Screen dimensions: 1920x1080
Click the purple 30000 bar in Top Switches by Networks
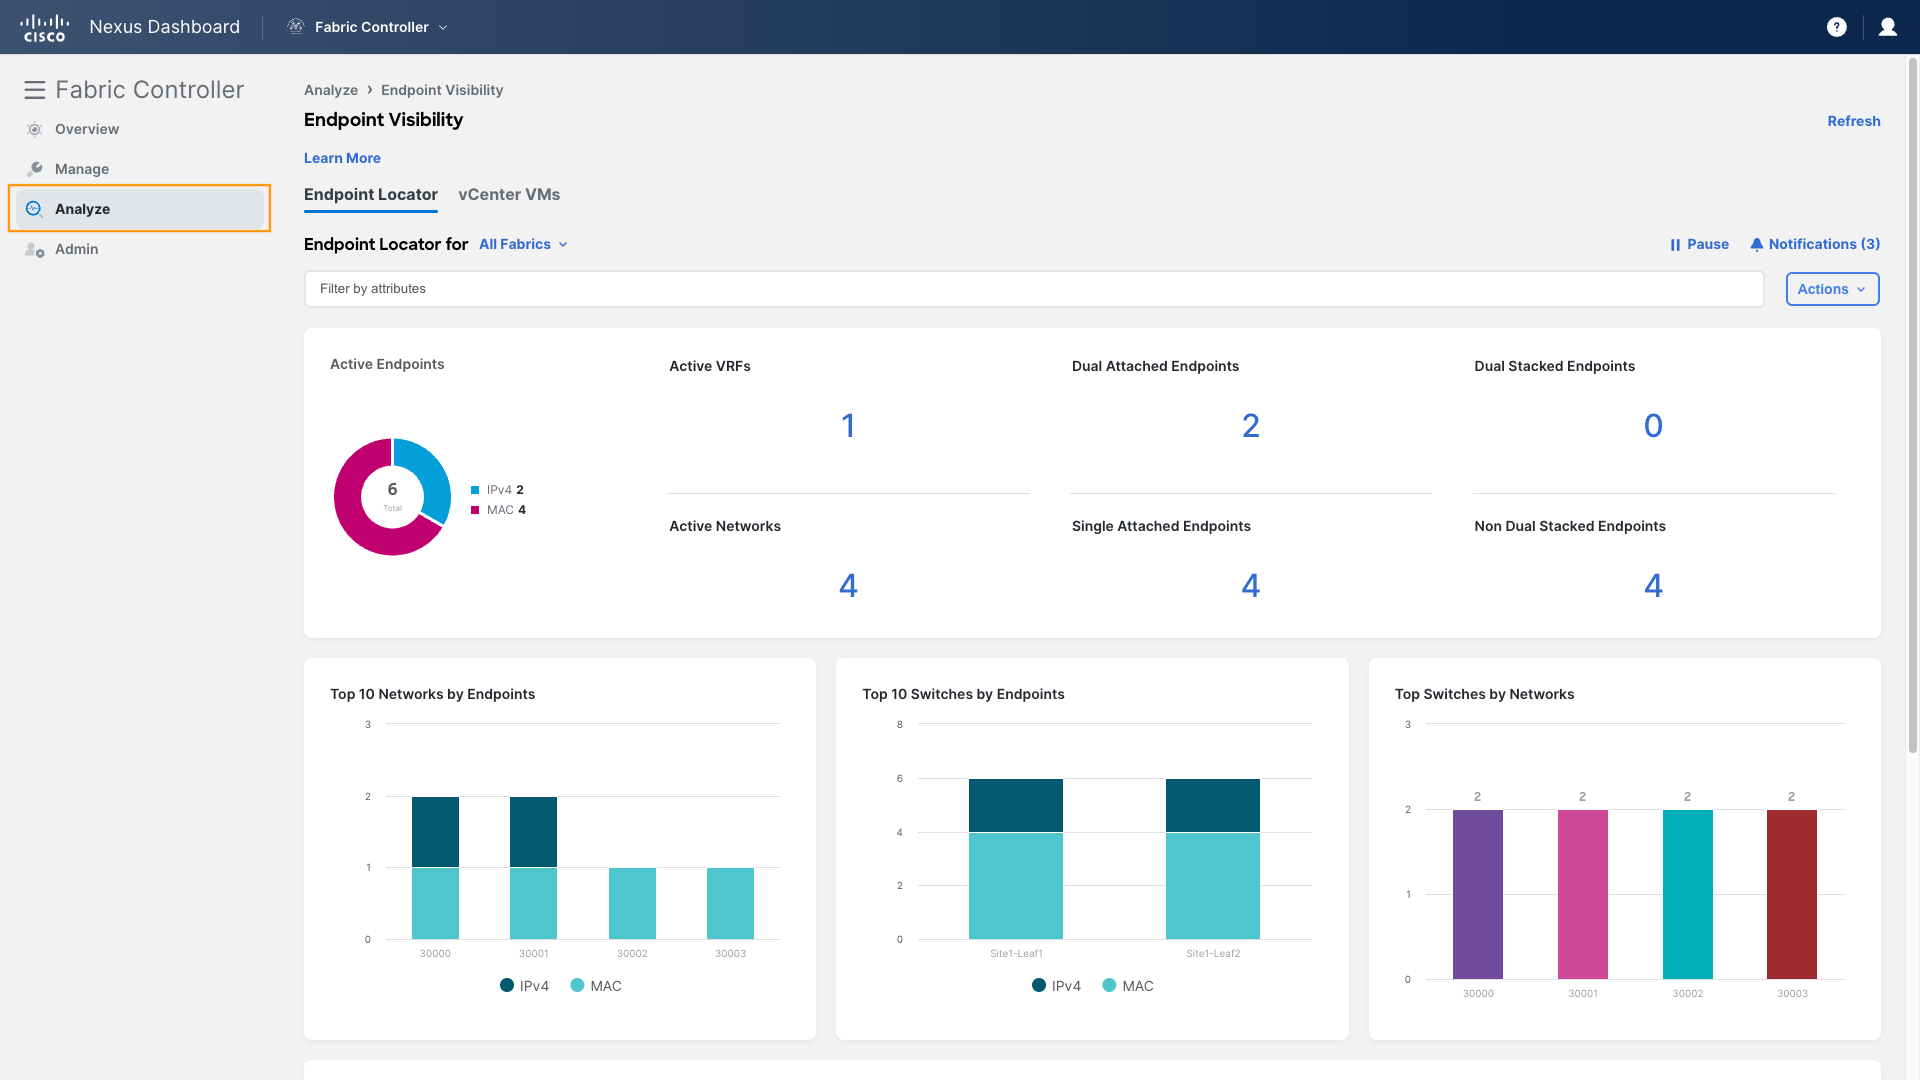click(x=1478, y=895)
